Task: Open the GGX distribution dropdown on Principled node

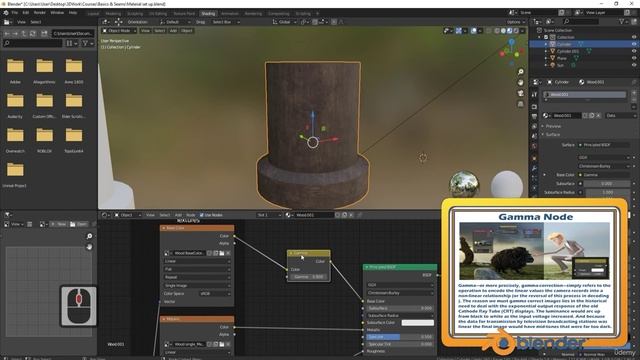Action: (400, 284)
